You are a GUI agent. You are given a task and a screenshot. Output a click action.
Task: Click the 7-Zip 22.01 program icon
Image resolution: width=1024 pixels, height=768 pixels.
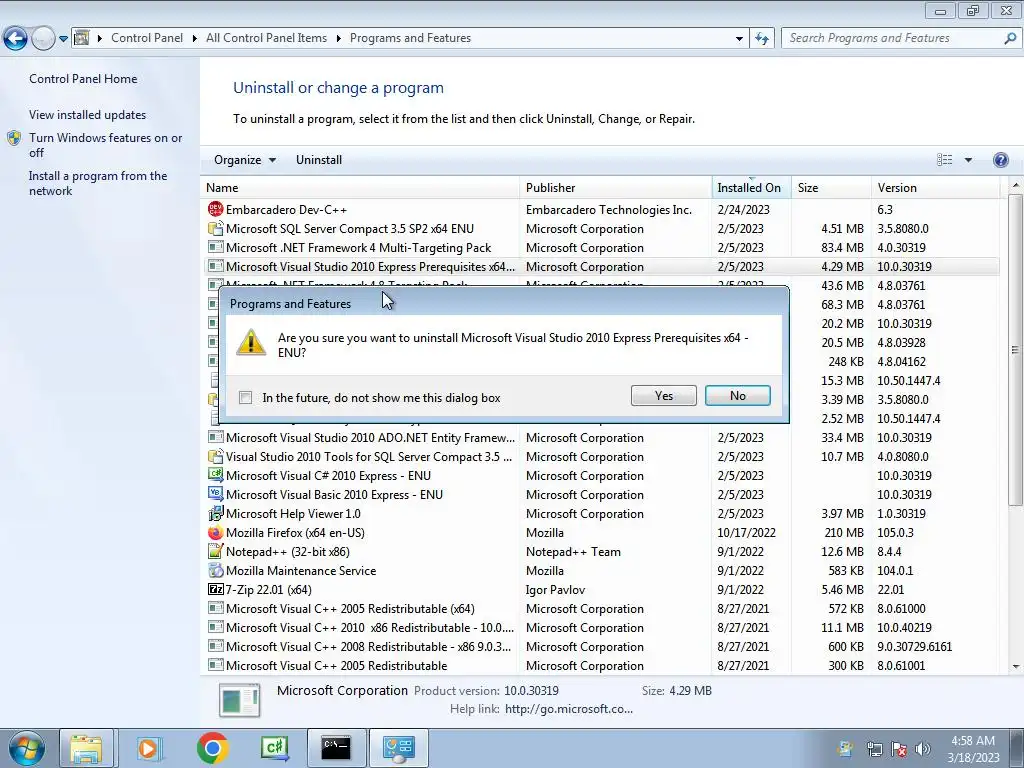pos(215,589)
